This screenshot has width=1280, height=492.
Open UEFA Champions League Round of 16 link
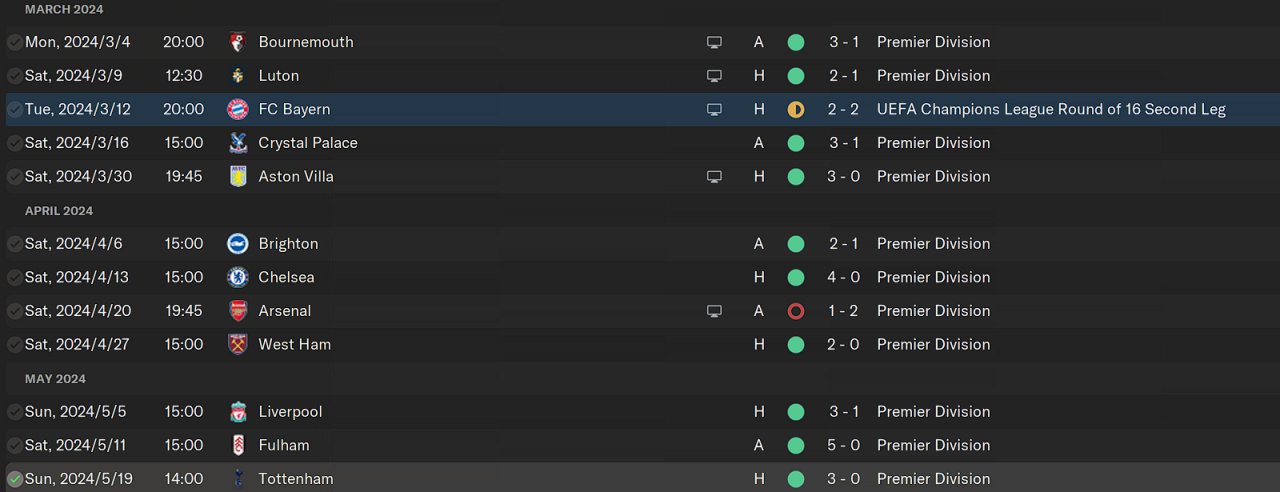point(1050,109)
